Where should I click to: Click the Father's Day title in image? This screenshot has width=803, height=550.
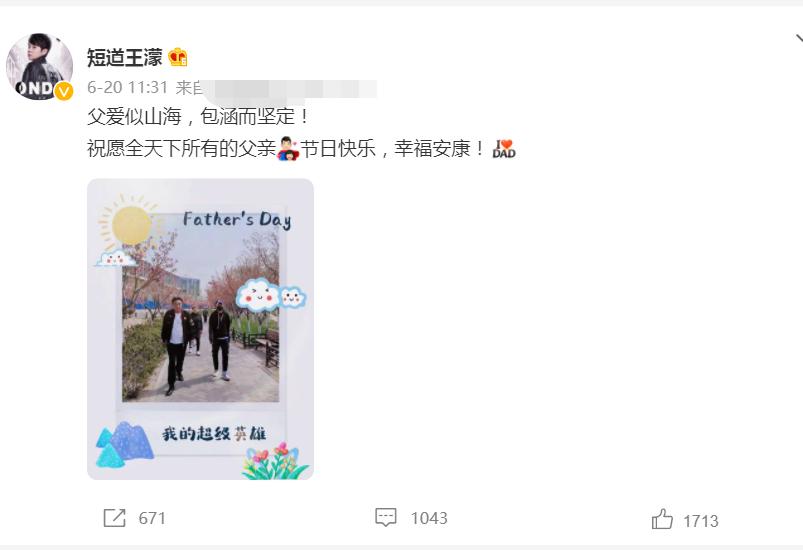coord(237,220)
